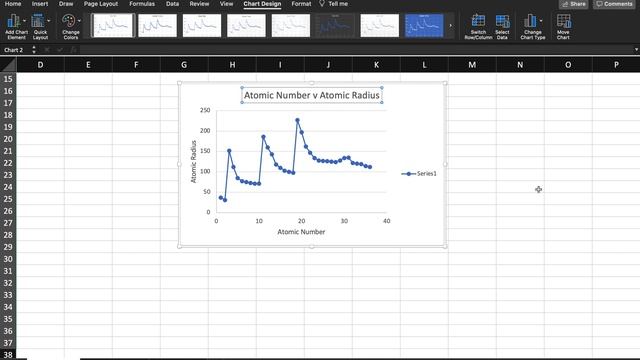Expand the Change Colors arrow
The image size is (640, 360).
point(79,21)
